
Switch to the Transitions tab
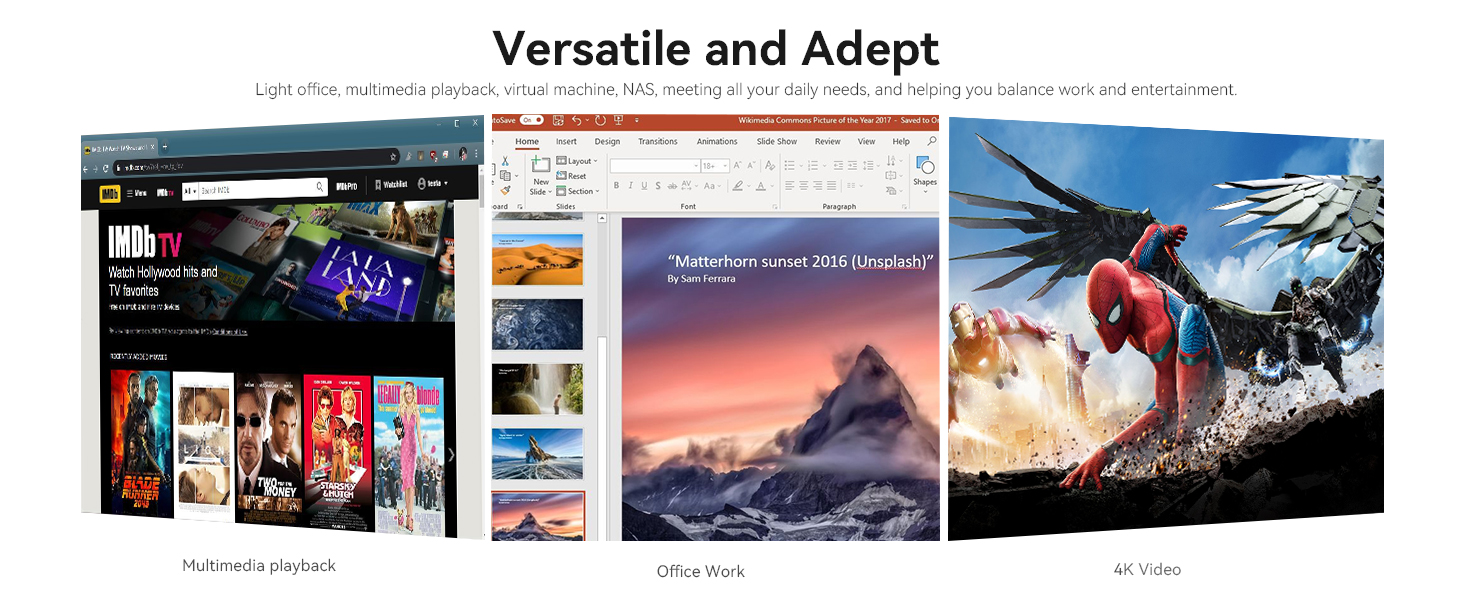click(658, 142)
